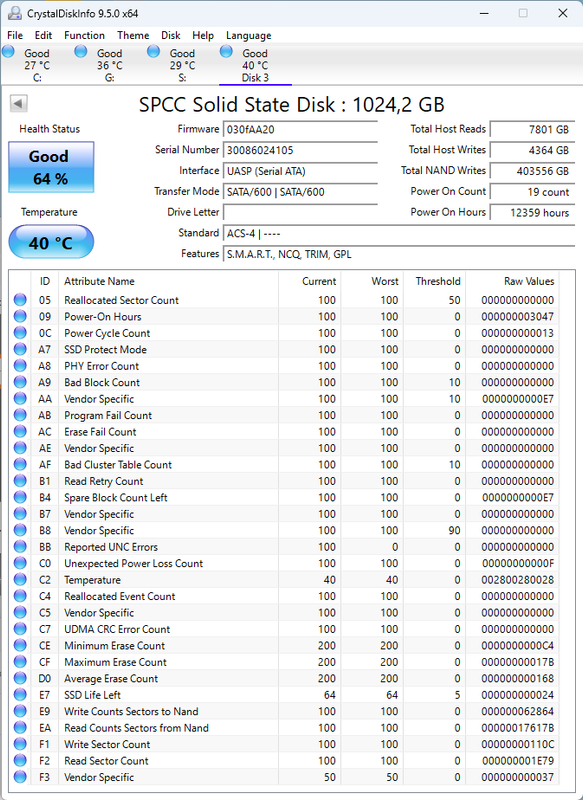583x800 pixels.
Task: Click the Power On Hours value 12359 hours
Action: click(533, 212)
